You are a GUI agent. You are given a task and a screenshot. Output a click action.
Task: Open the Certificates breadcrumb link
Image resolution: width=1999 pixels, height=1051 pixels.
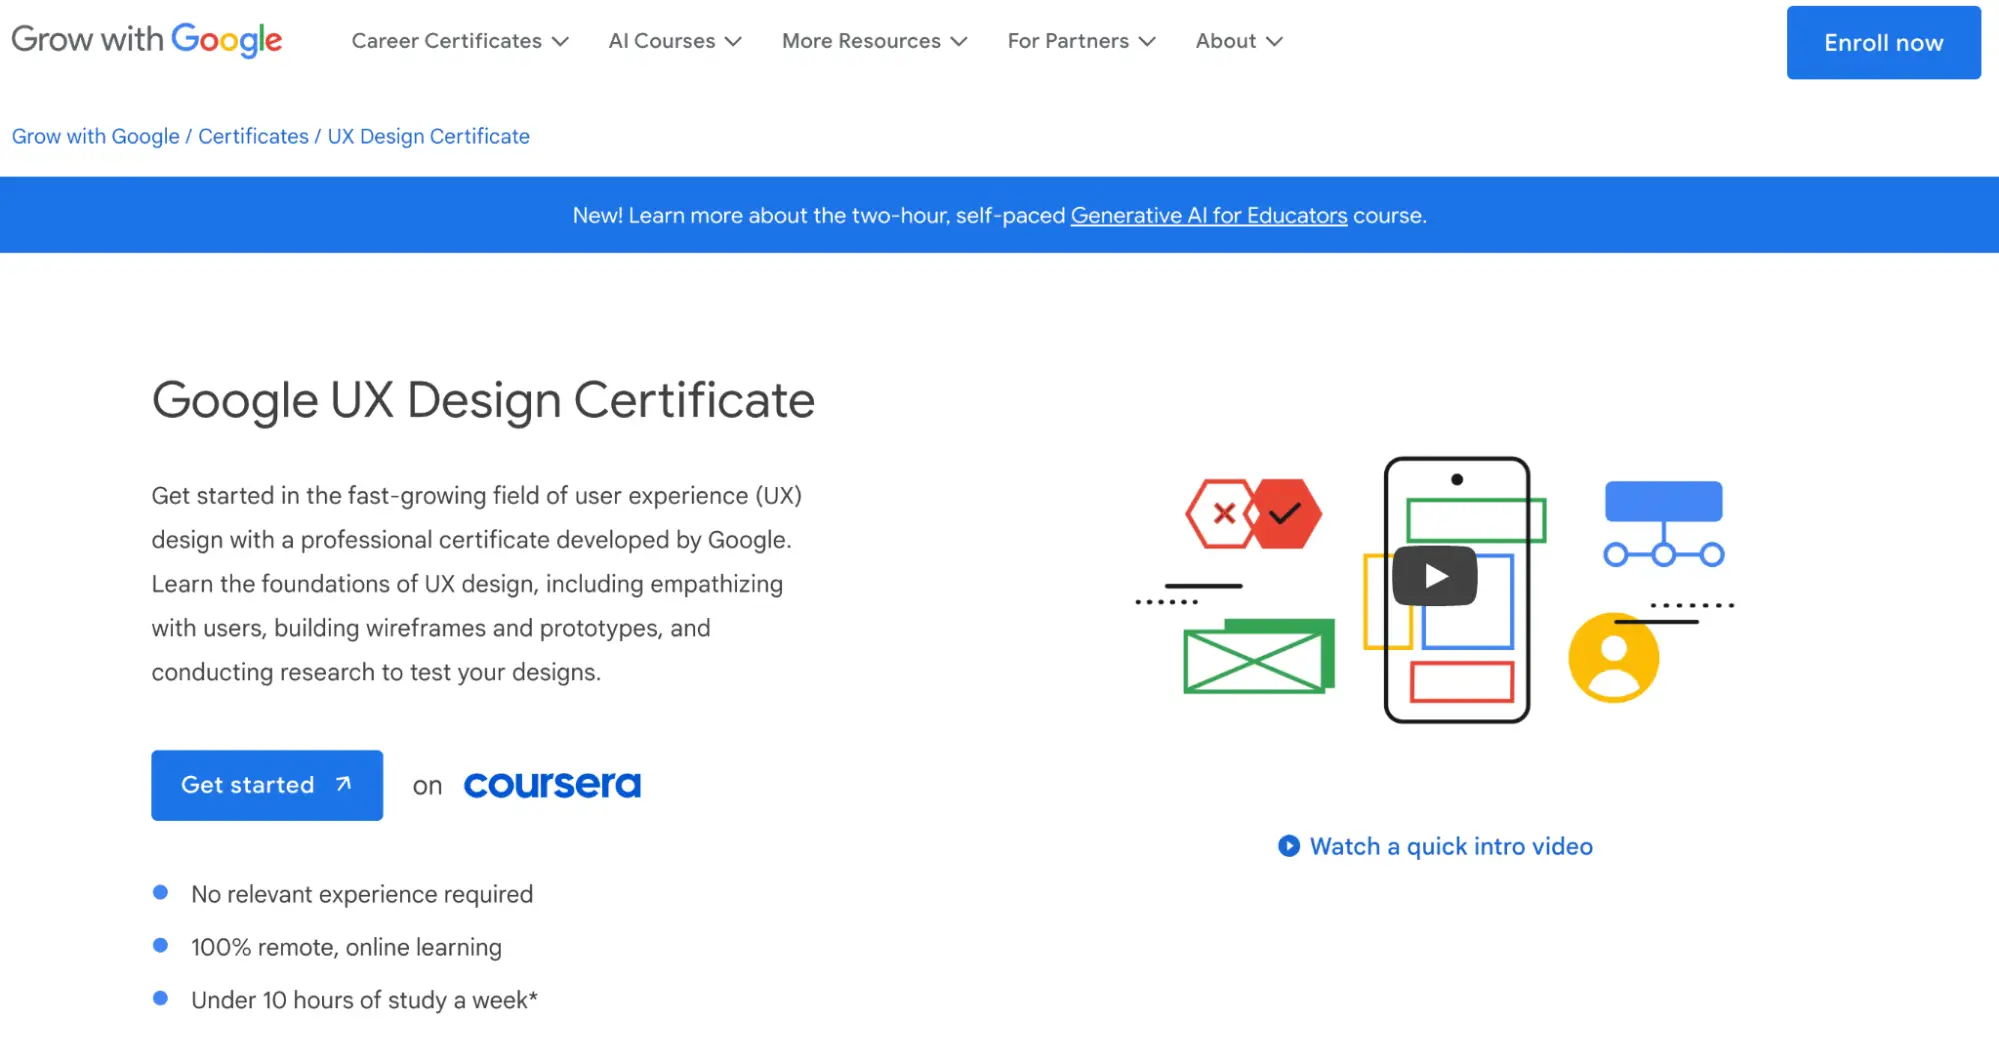(253, 136)
